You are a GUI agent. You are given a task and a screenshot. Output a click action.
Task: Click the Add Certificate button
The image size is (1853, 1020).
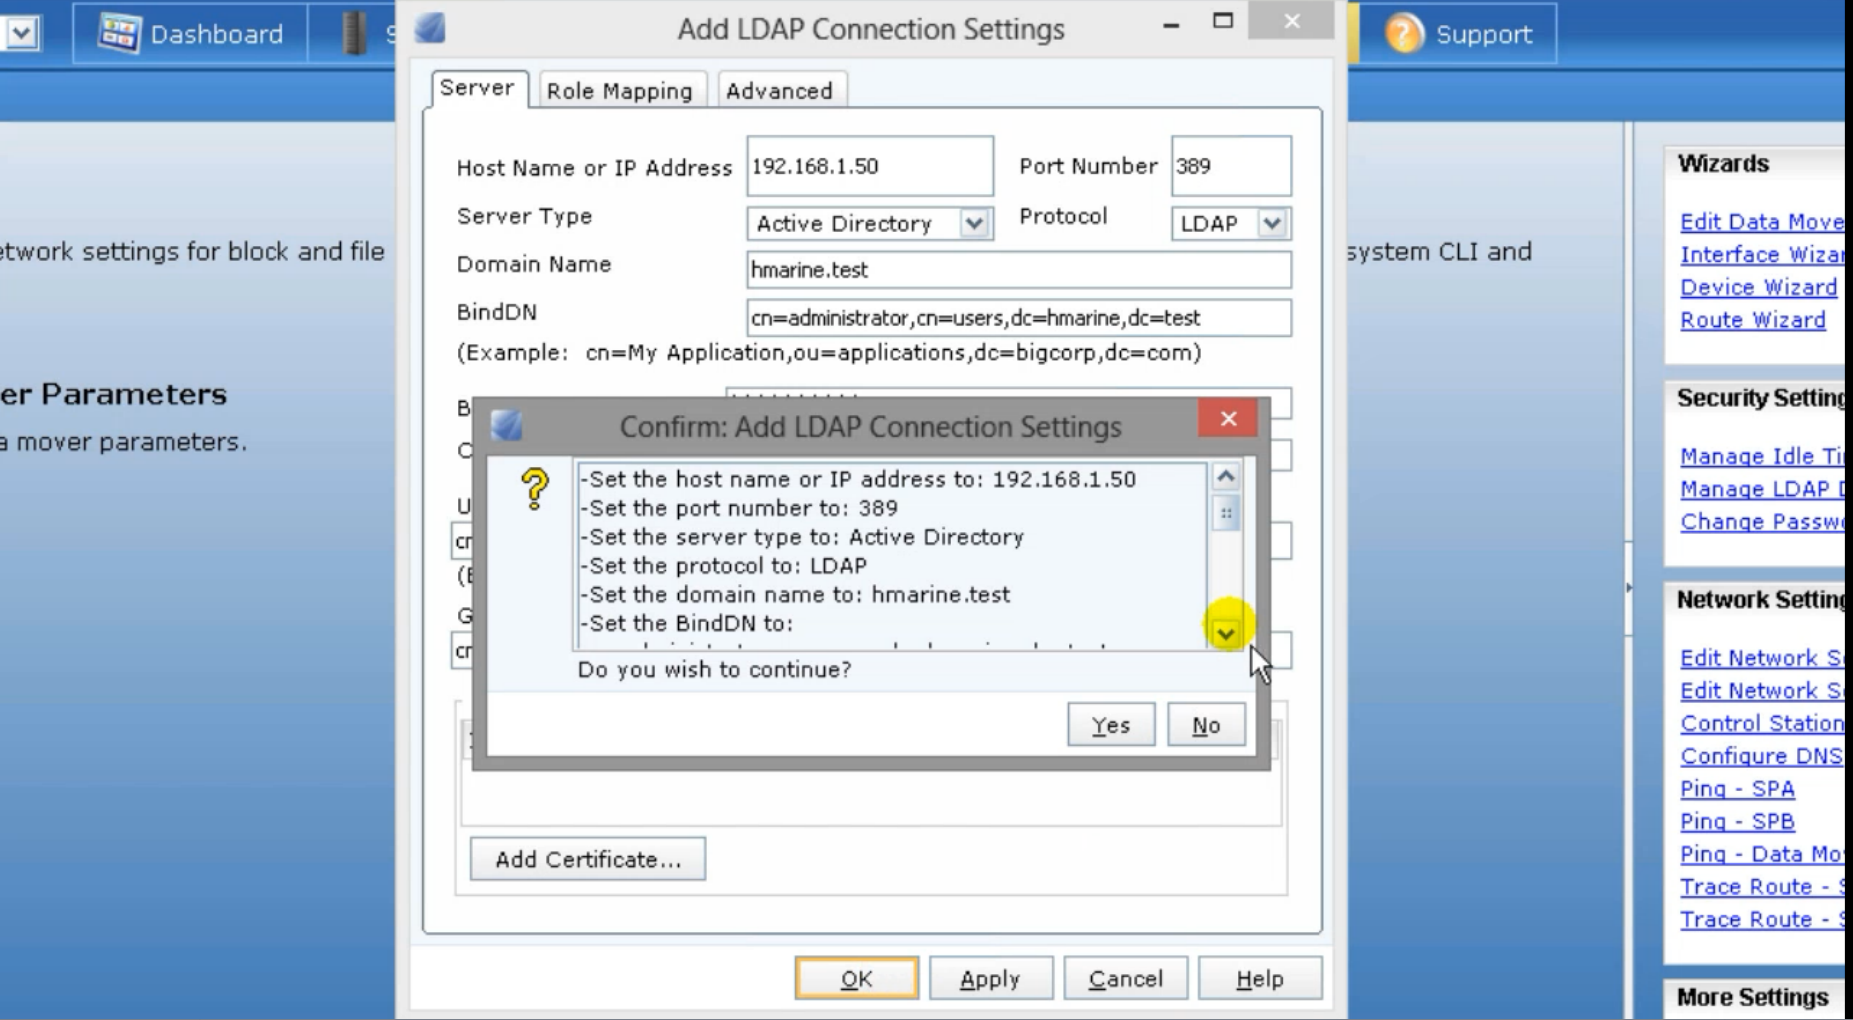tap(588, 859)
